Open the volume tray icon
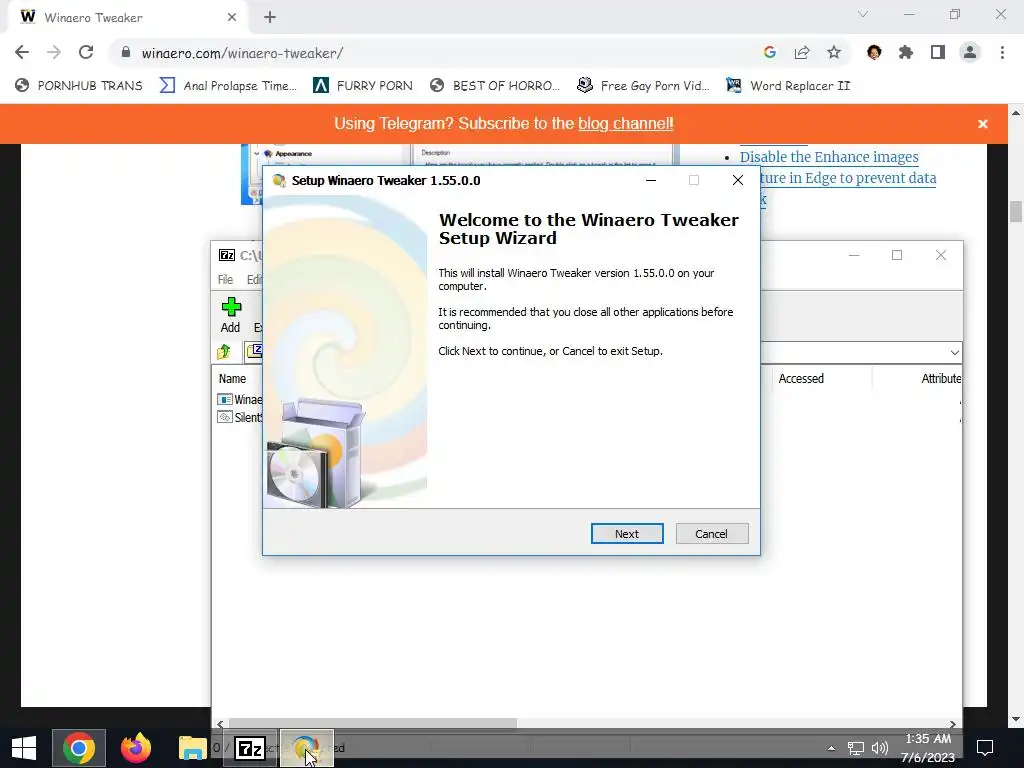This screenshot has width=1024, height=768. pos(880,748)
